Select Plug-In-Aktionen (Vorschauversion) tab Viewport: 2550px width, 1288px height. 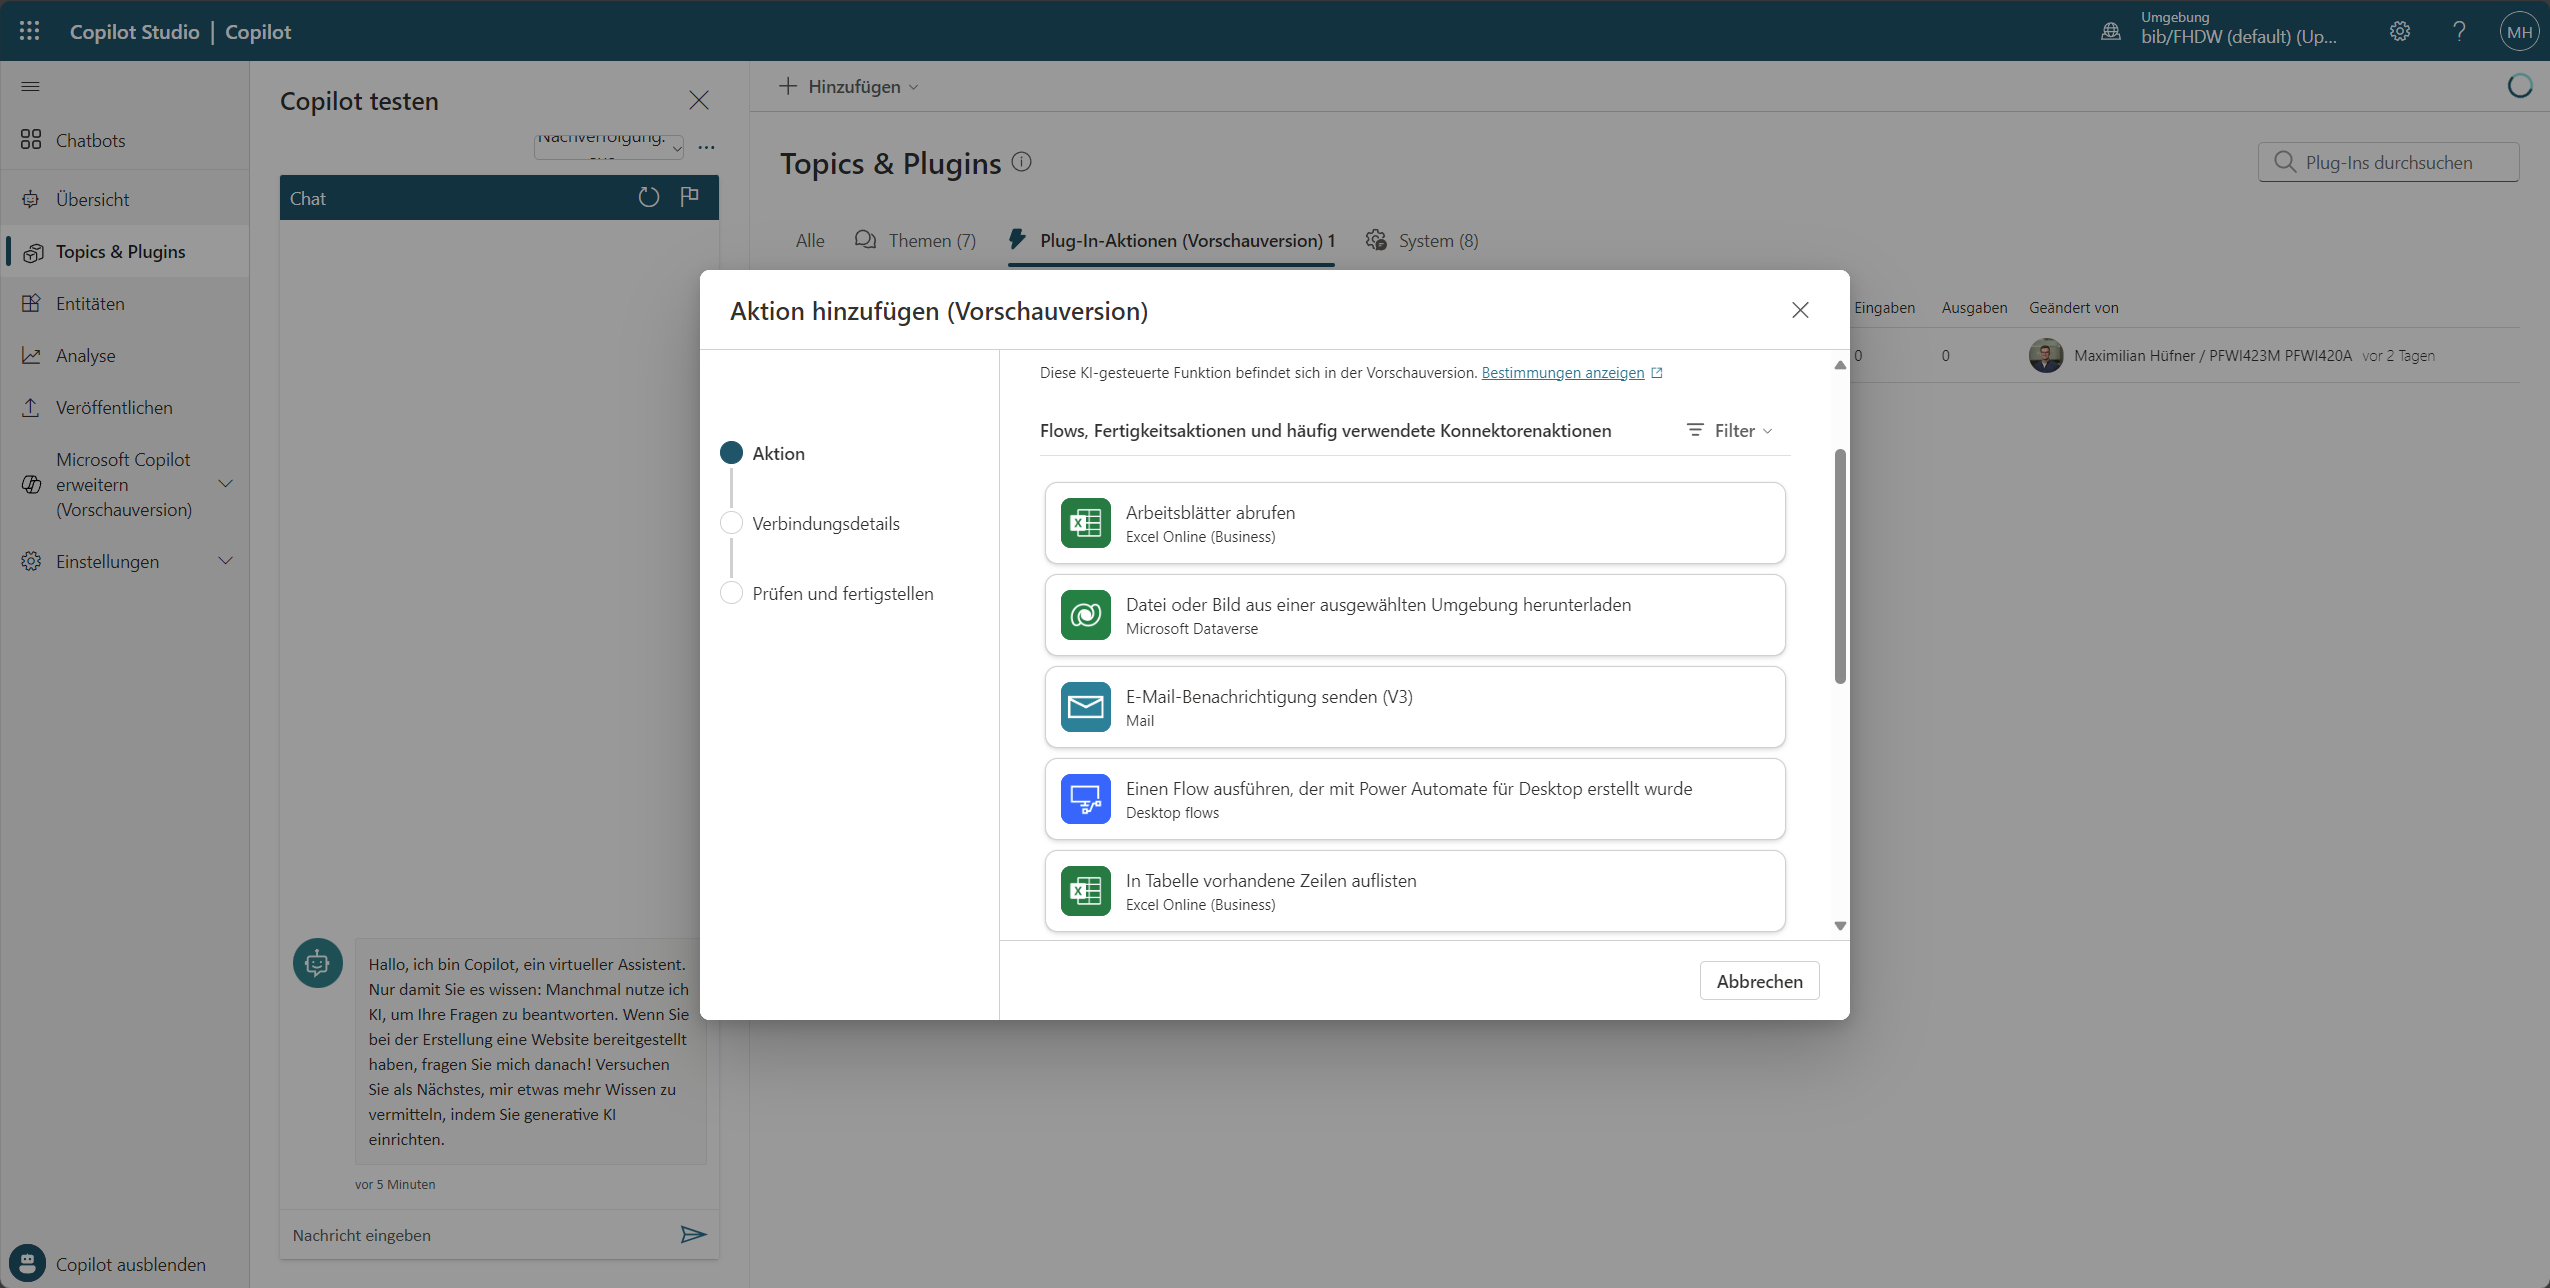coord(1171,240)
